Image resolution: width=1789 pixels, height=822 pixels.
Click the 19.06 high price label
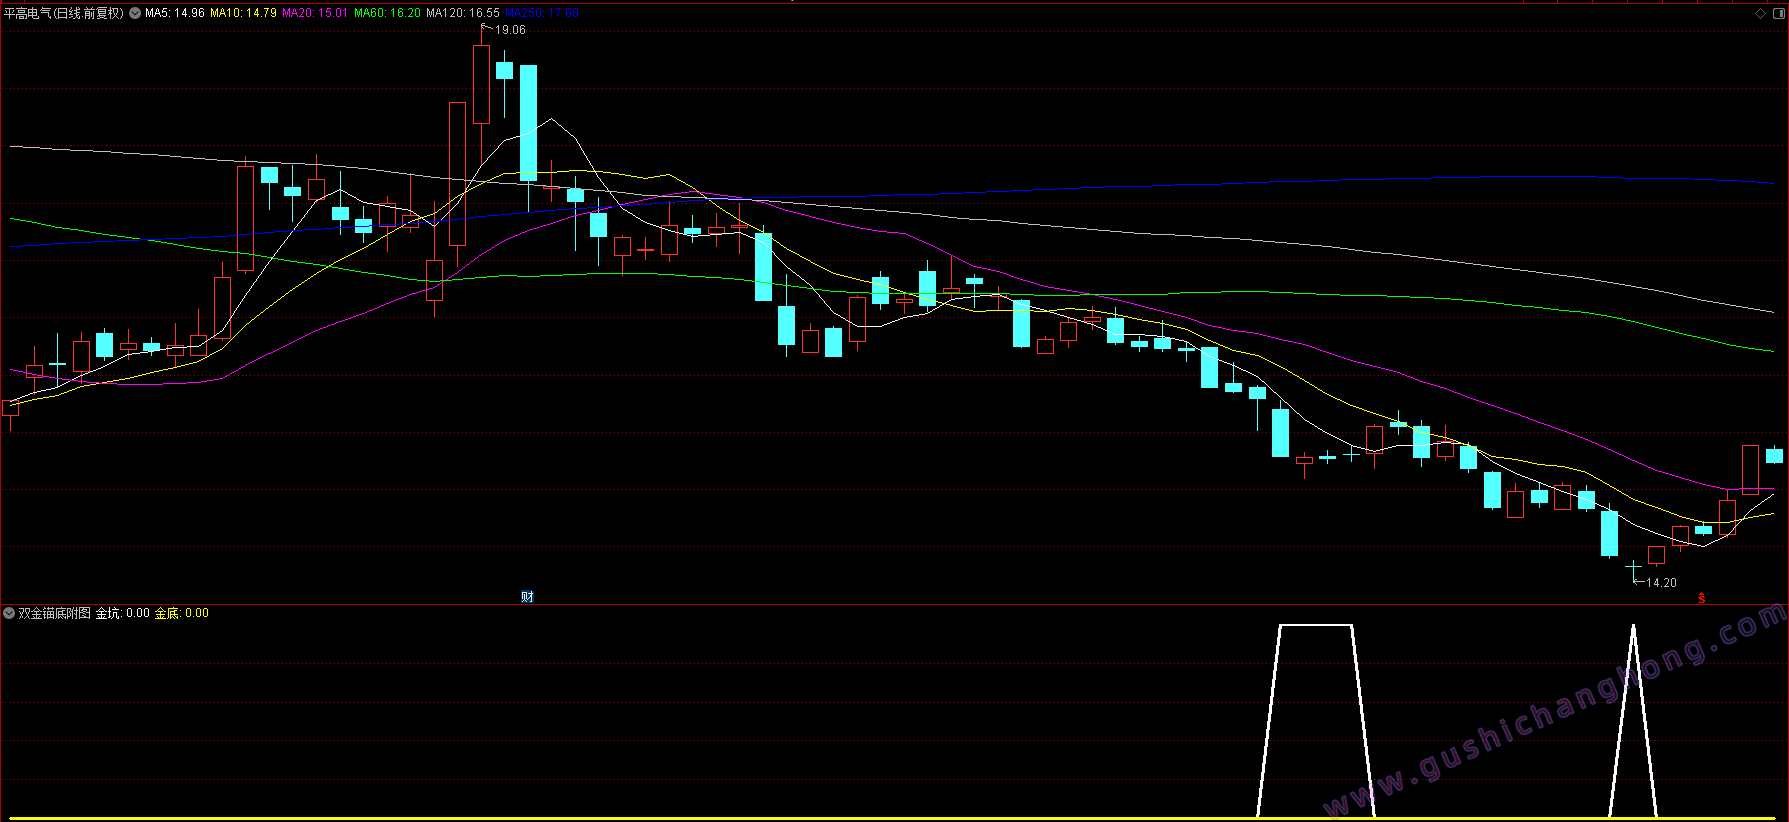[x=510, y=30]
